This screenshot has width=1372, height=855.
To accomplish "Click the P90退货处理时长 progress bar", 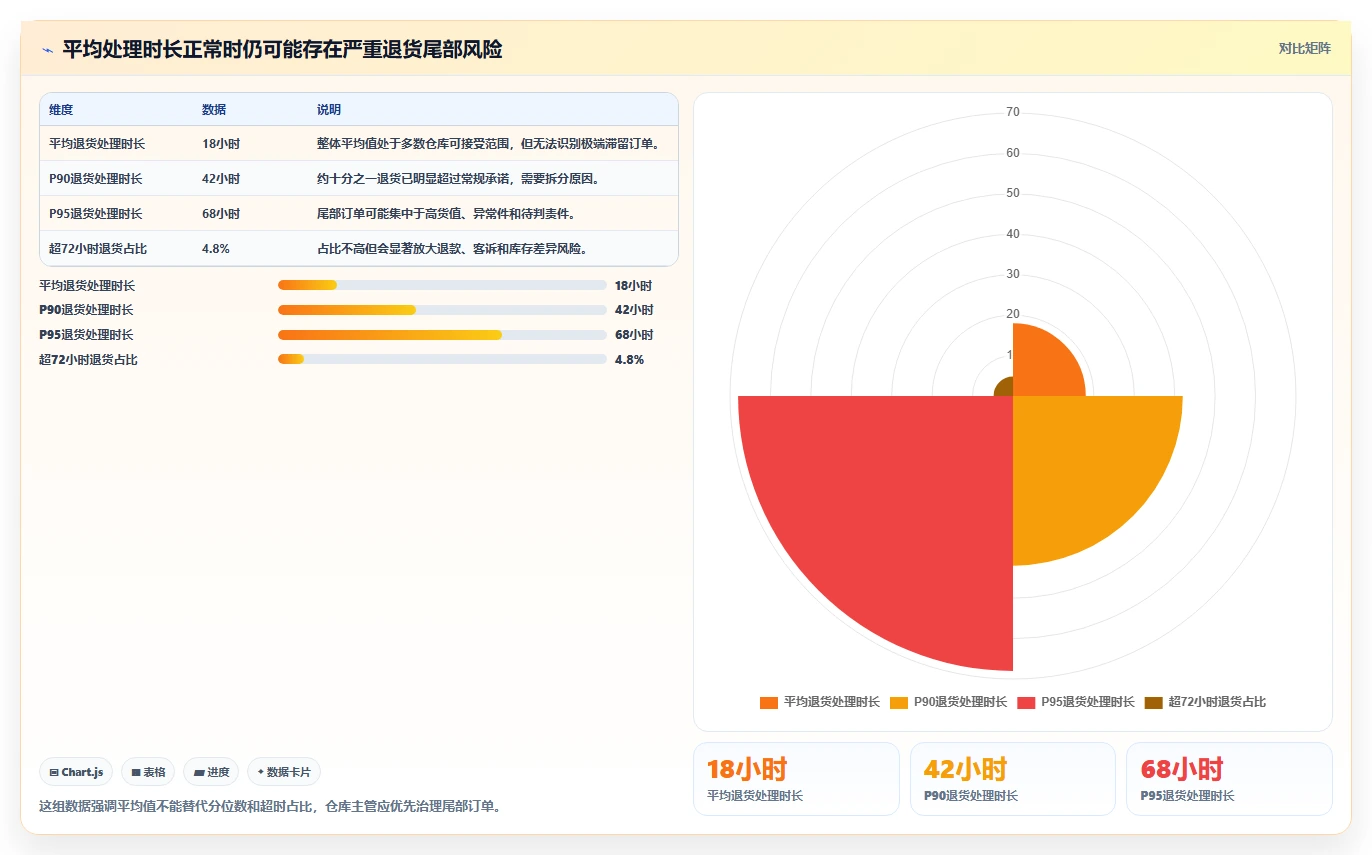I will 442,310.
